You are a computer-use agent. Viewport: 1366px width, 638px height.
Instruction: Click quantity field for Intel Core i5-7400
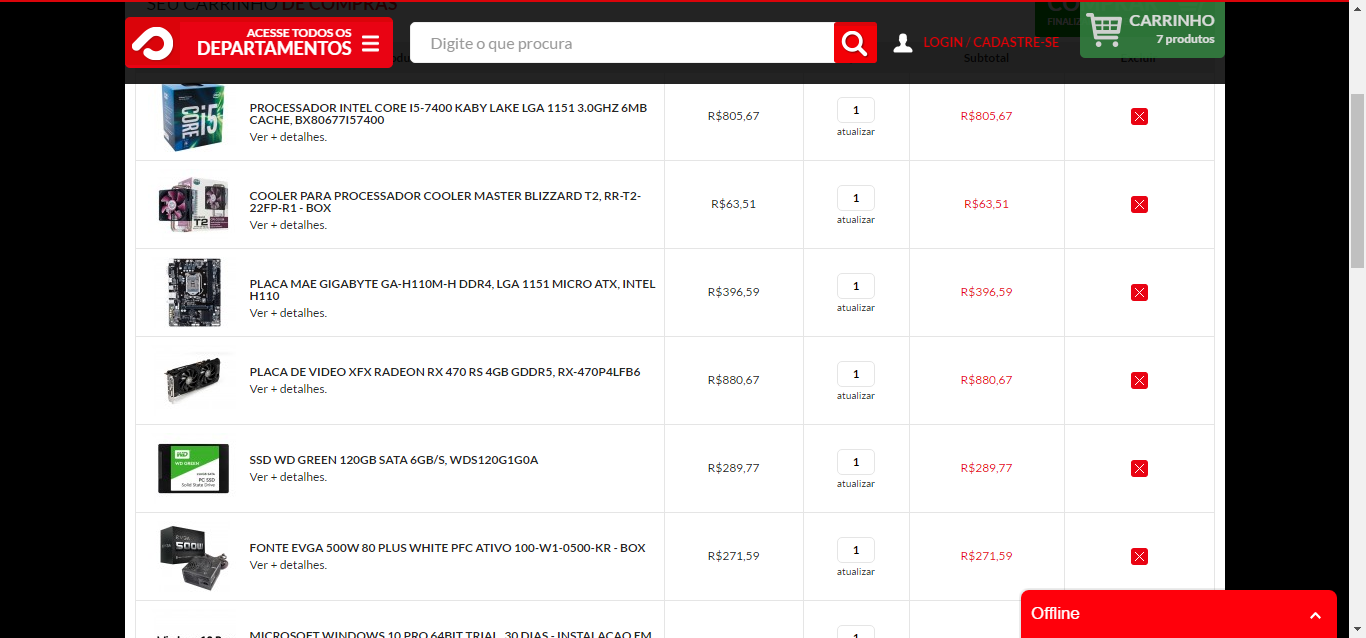click(856, 110)
